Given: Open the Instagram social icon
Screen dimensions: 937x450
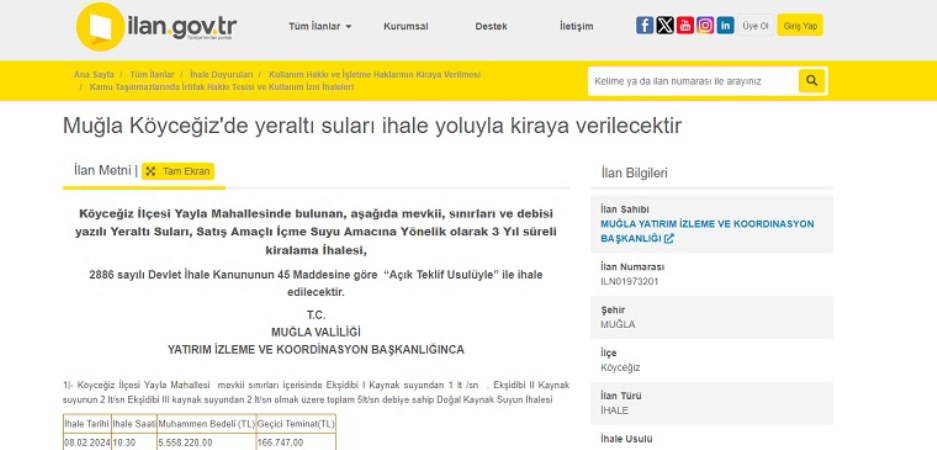Looking at the screenshot, I should [705, 26].
